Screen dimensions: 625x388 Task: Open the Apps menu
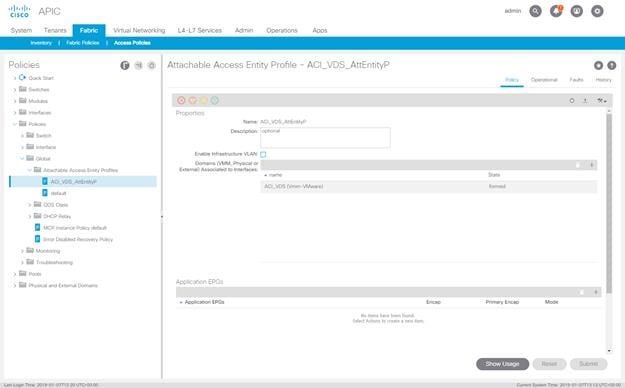click(320, 30)
